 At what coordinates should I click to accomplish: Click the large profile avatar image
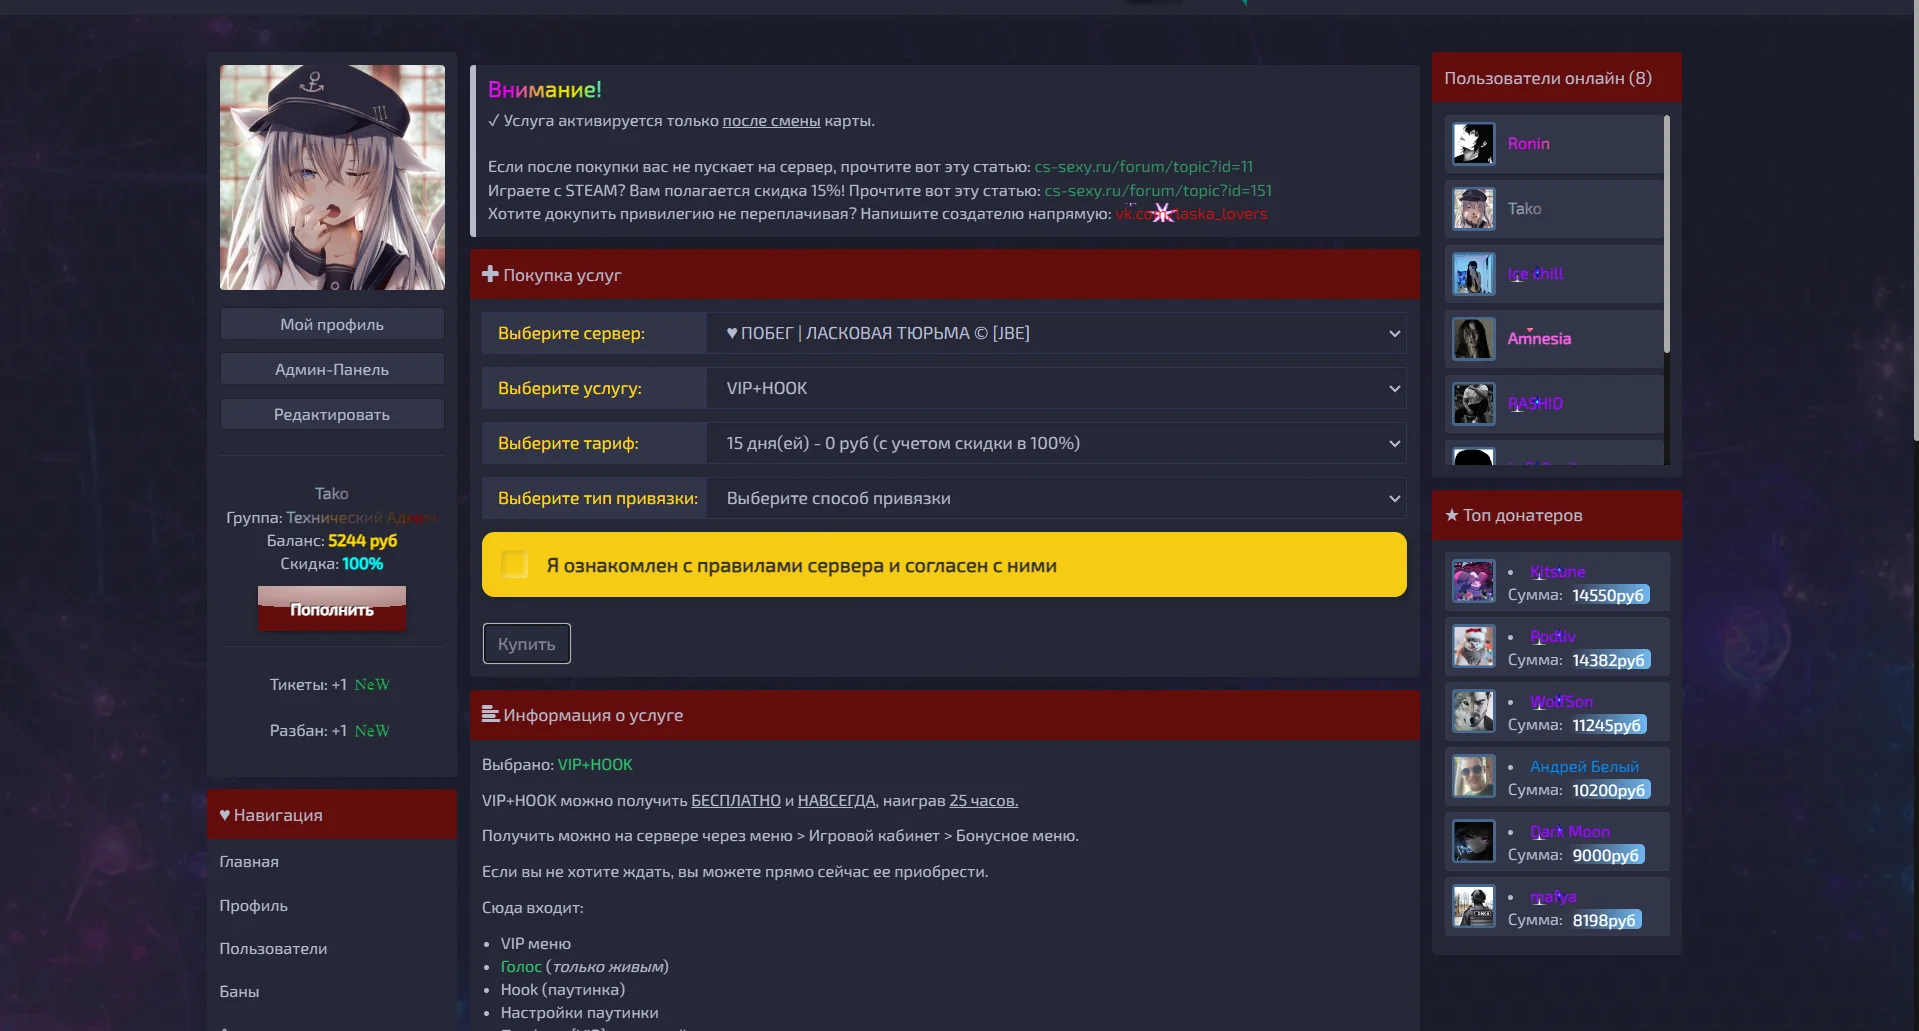(332, 178)
